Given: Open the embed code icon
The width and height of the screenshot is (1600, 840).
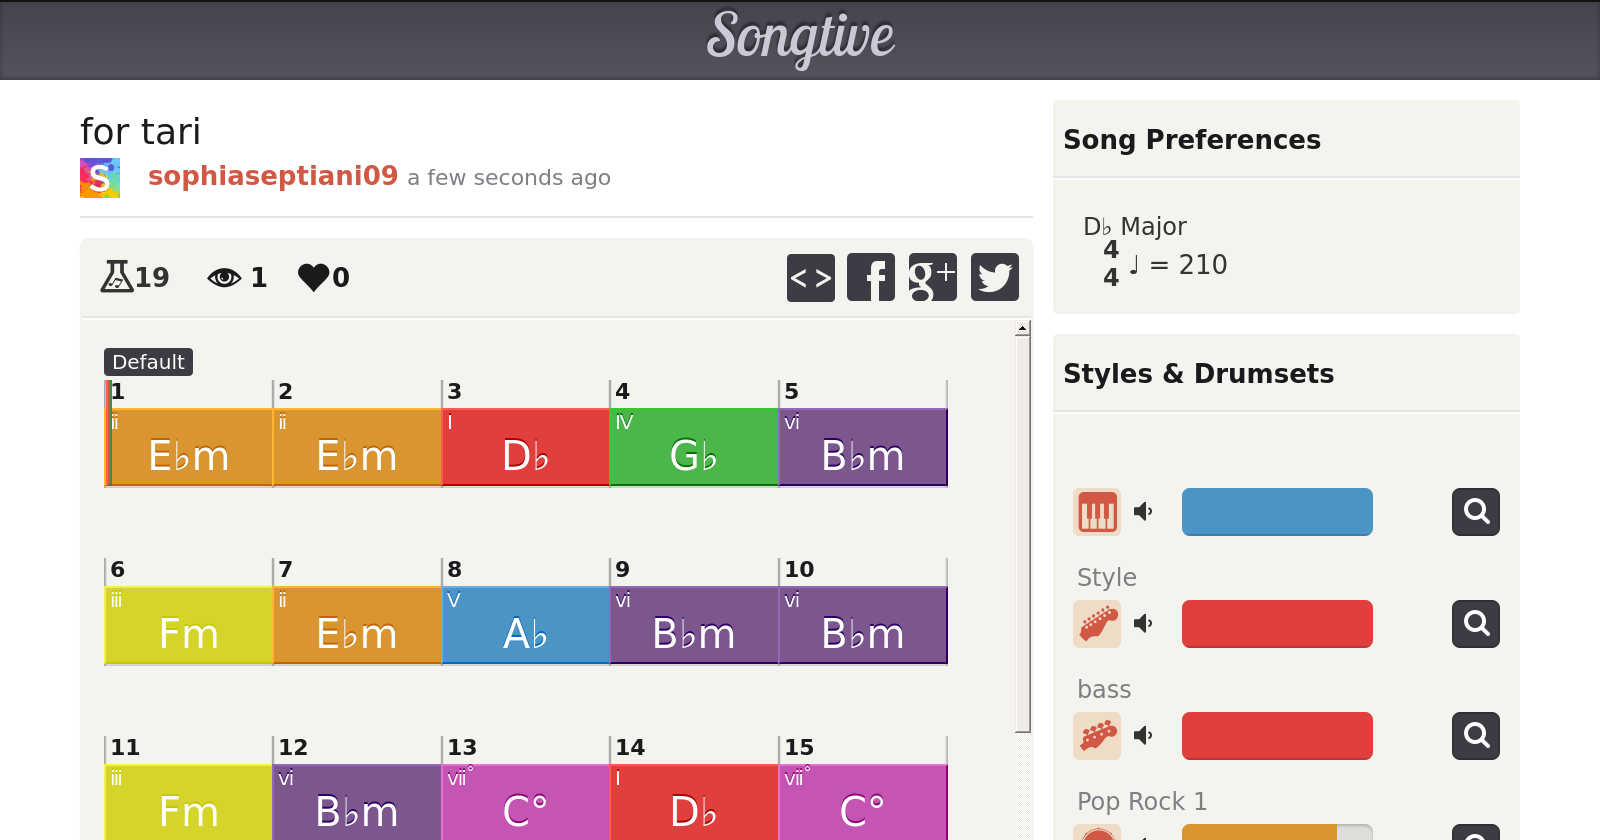Looking at the screenshot, I should pyautogui.click(x=811, y=277).
